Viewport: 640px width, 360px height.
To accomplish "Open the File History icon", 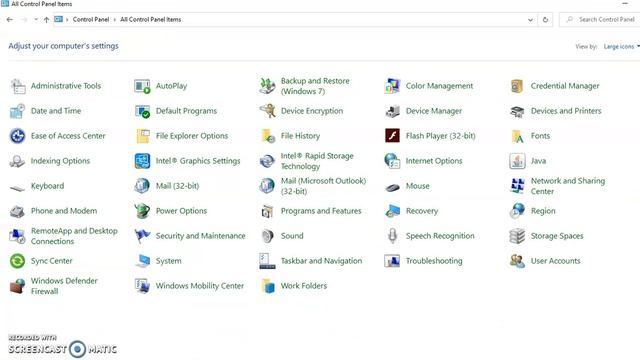I will [x=267, y=136].
